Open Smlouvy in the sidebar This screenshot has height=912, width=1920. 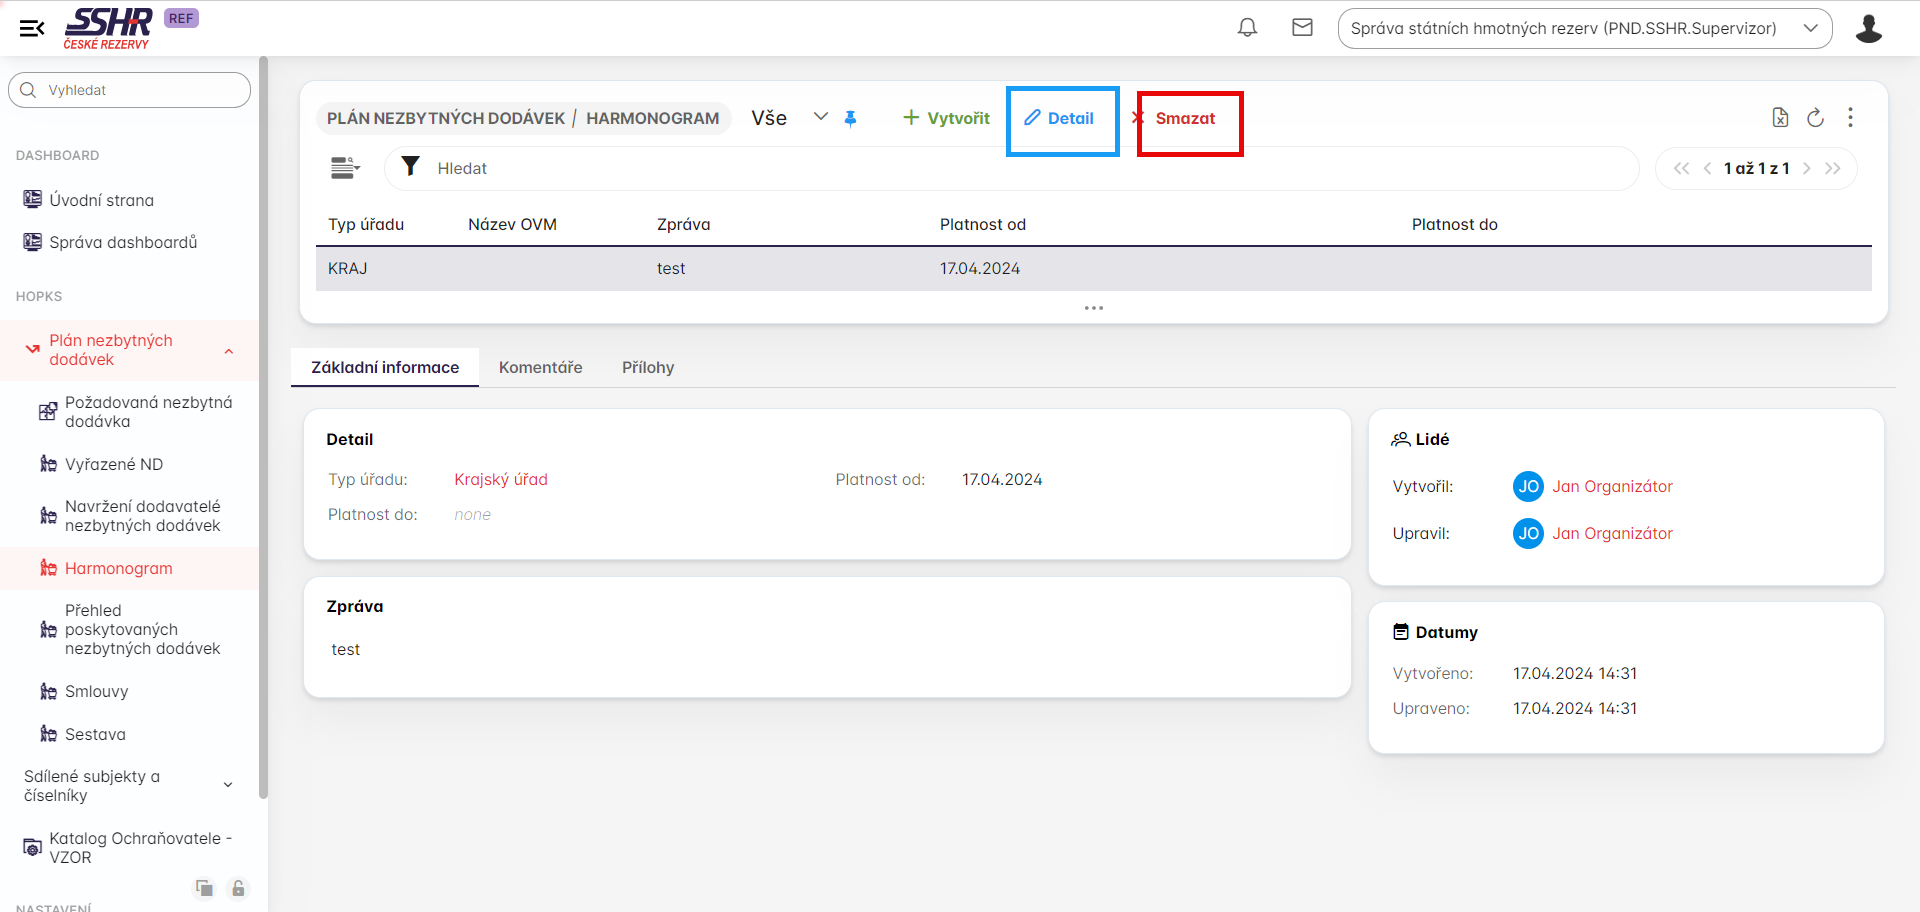click(x=96, y=691)
